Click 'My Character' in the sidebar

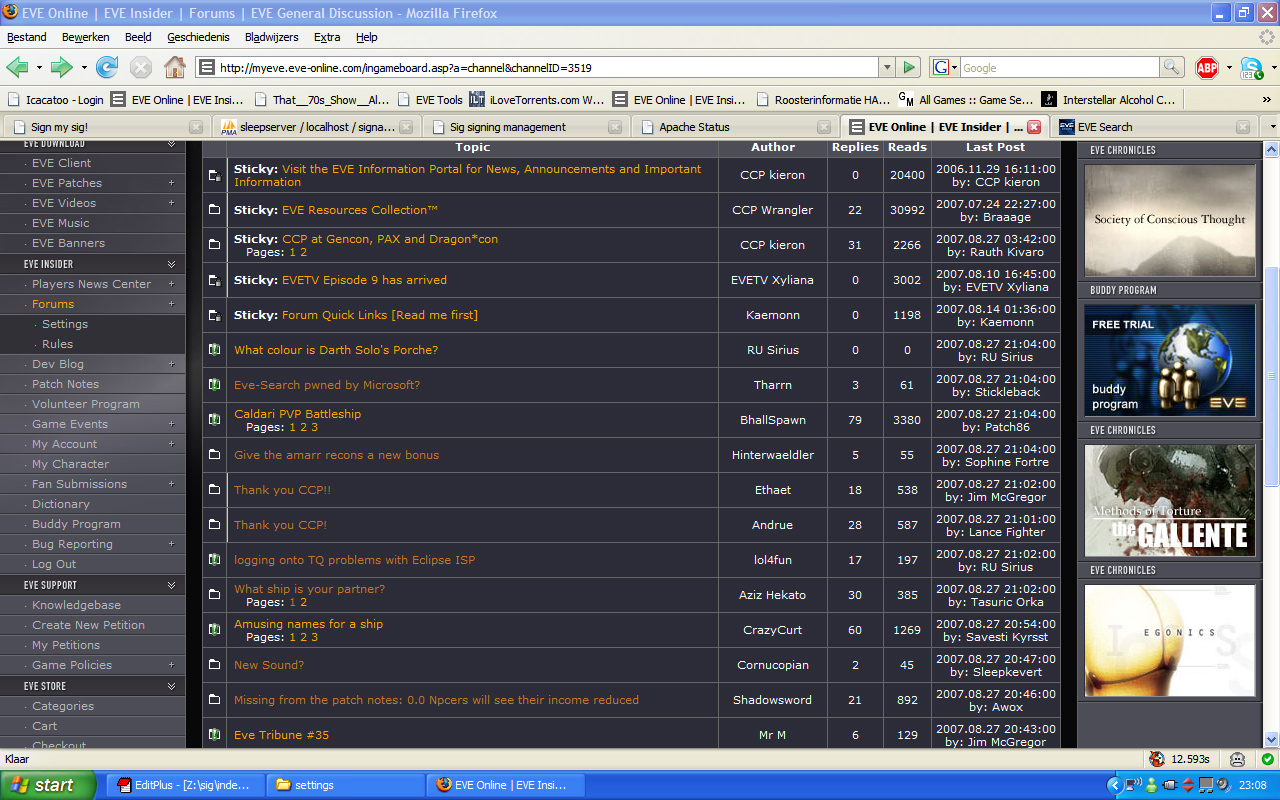coord(70,464)
